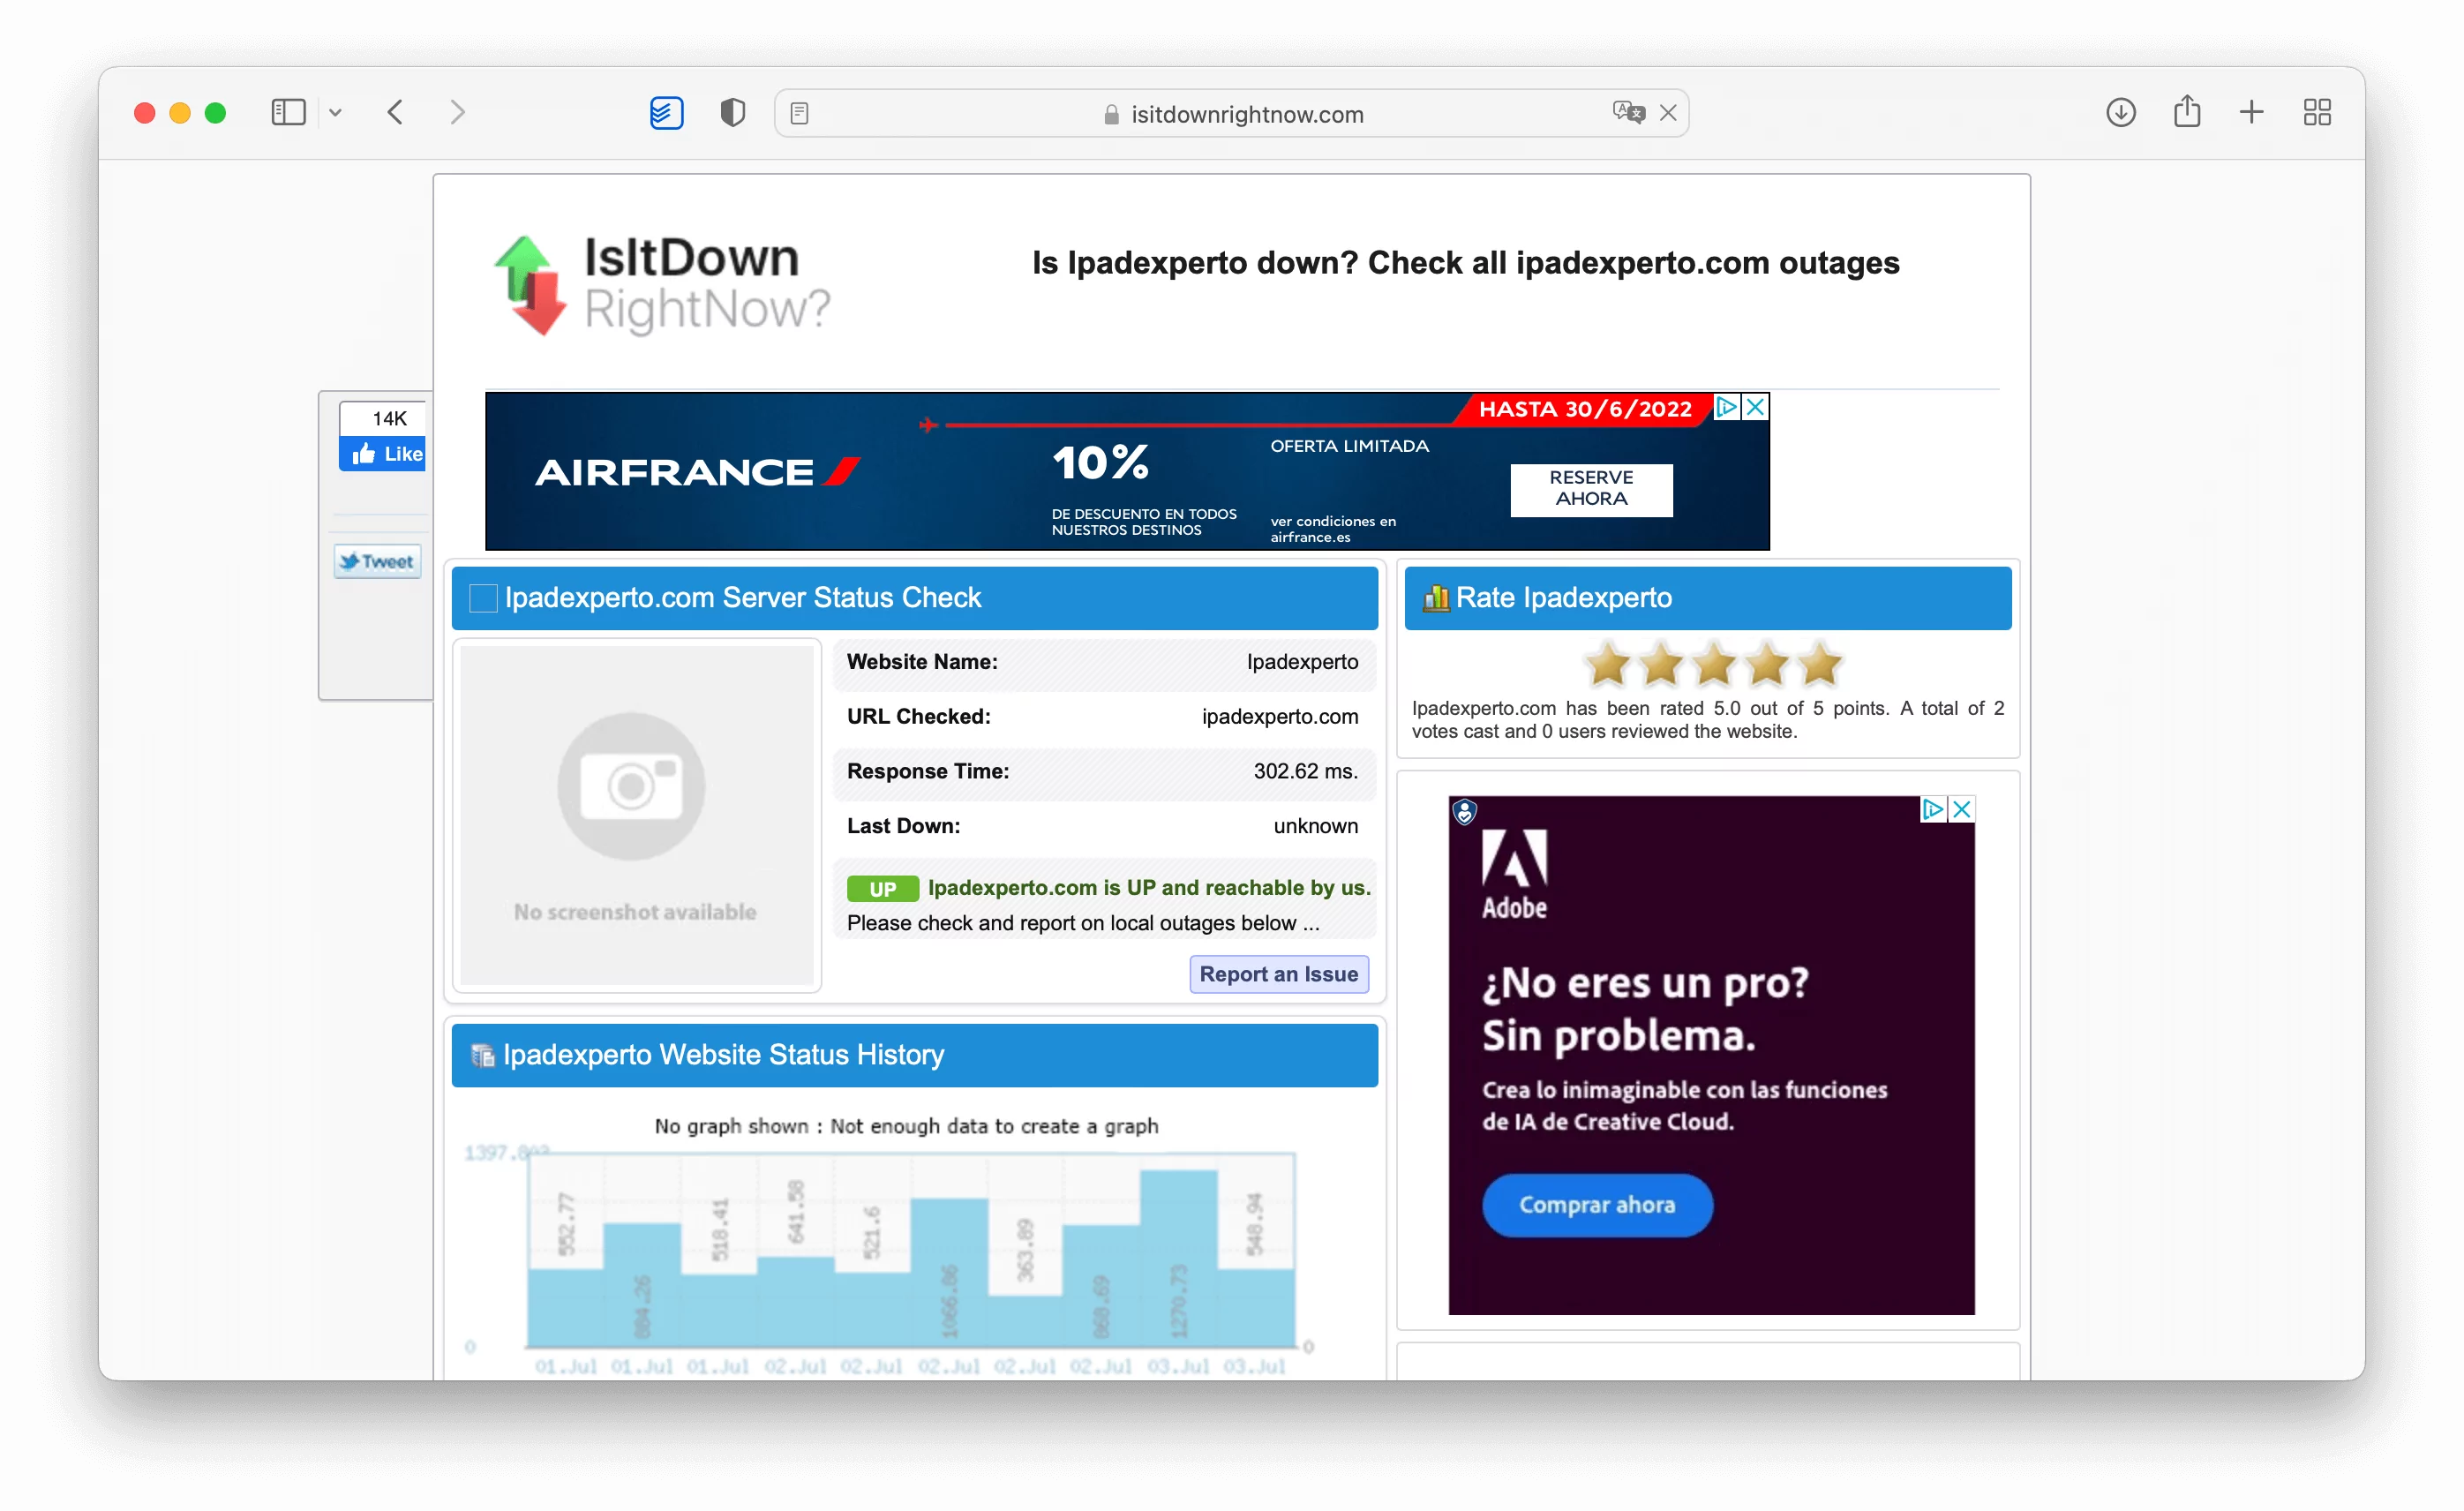Expand the browser tabs grid view
This screenshot has width=2464, height=1511.
click(x=2318, y=113)
